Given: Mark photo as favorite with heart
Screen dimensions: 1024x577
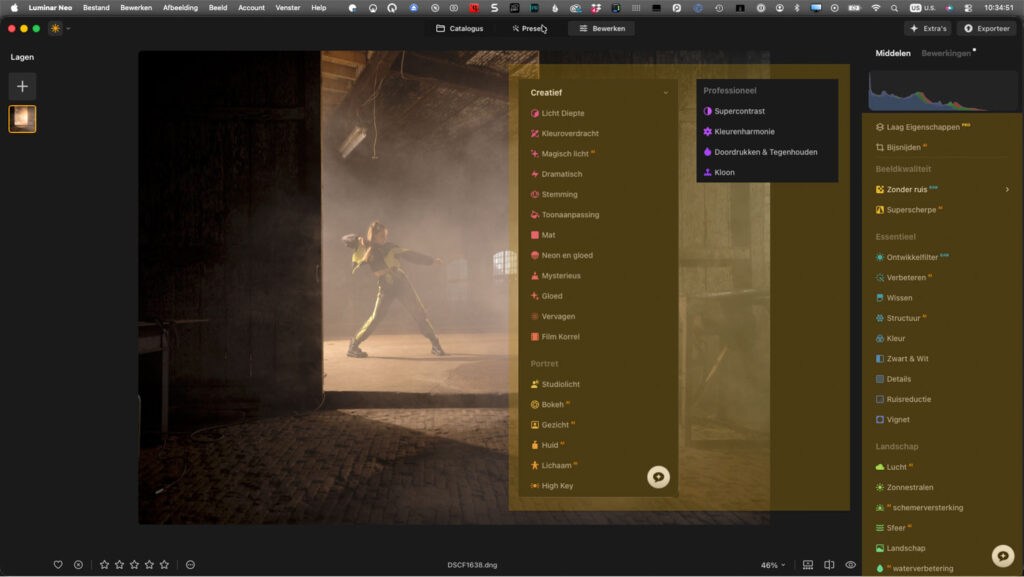Looking at the screenshot, I should tap(58, 565).
